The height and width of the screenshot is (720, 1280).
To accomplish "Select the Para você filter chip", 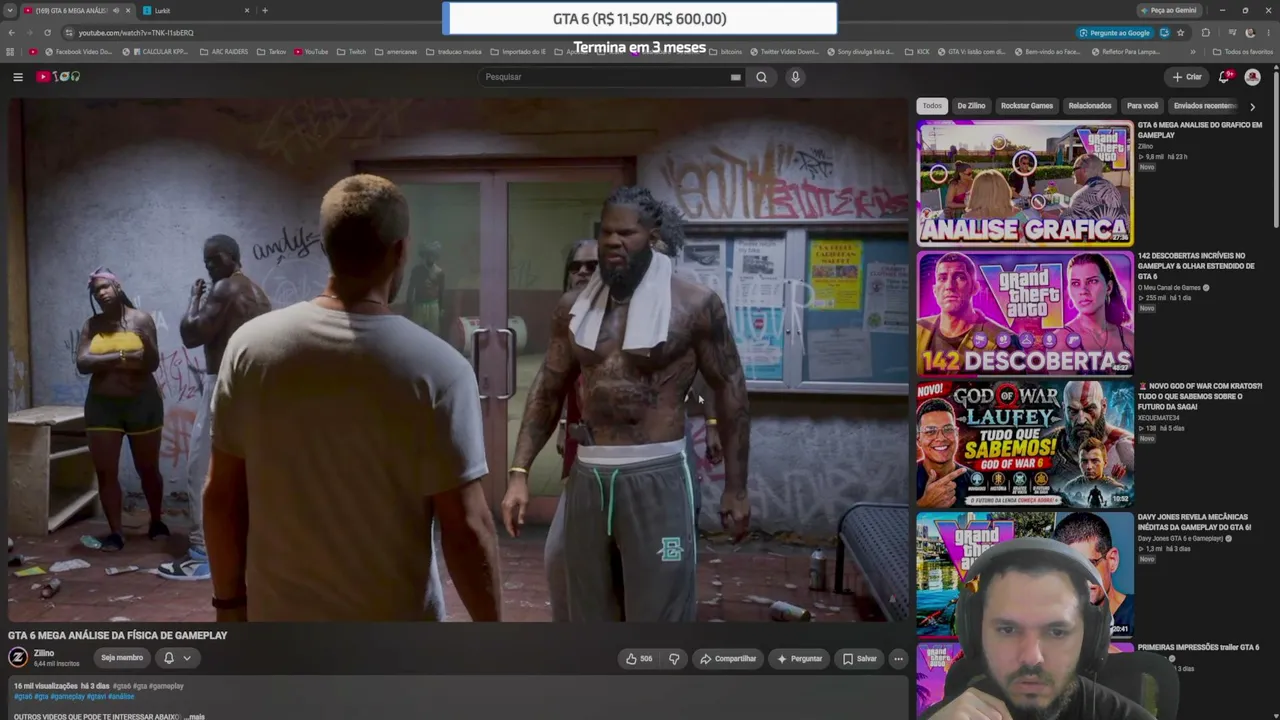I will 1142,106.
